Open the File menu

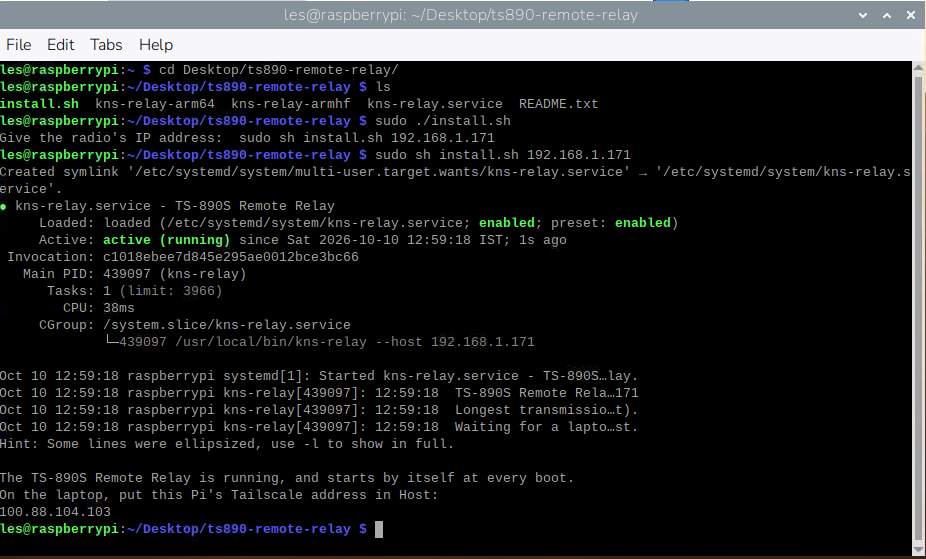(x=18, y=45)
